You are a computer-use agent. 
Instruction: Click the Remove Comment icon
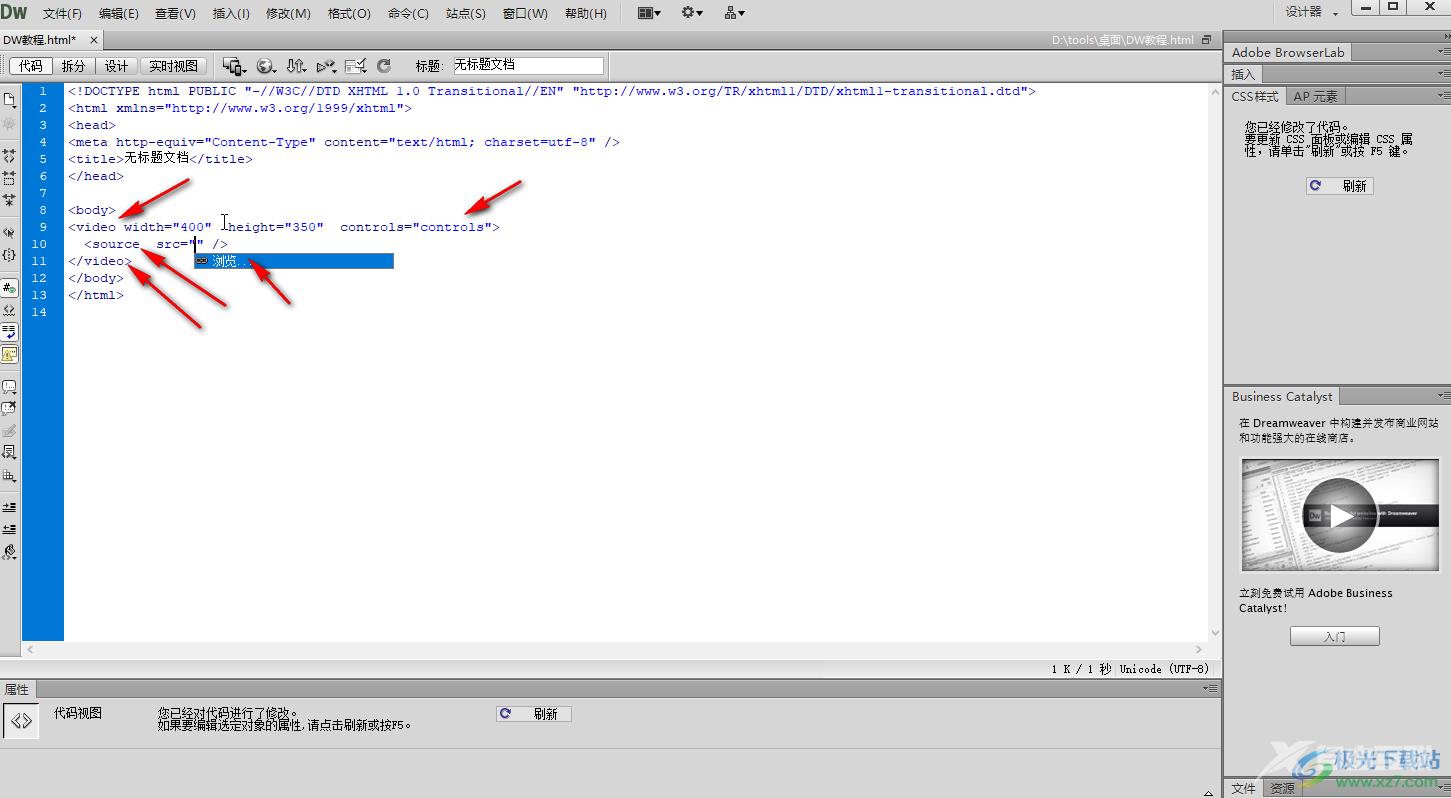[x=9, y=409]
